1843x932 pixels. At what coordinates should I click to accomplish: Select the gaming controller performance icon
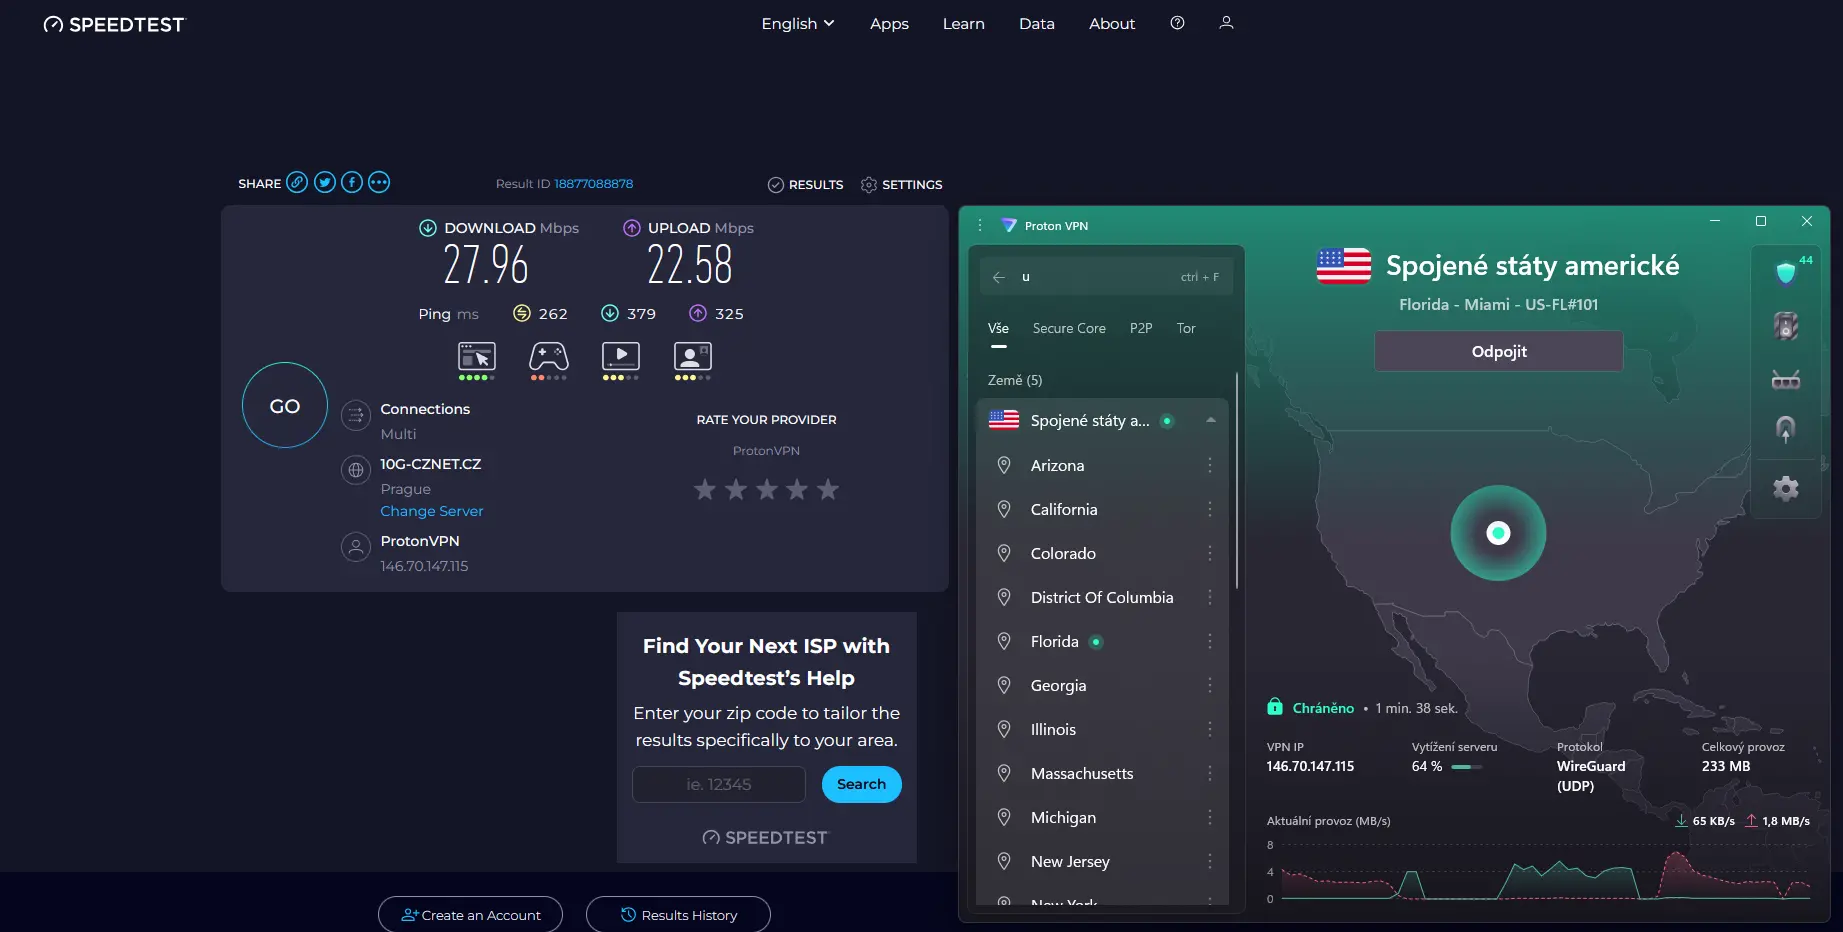coord(548,356)
